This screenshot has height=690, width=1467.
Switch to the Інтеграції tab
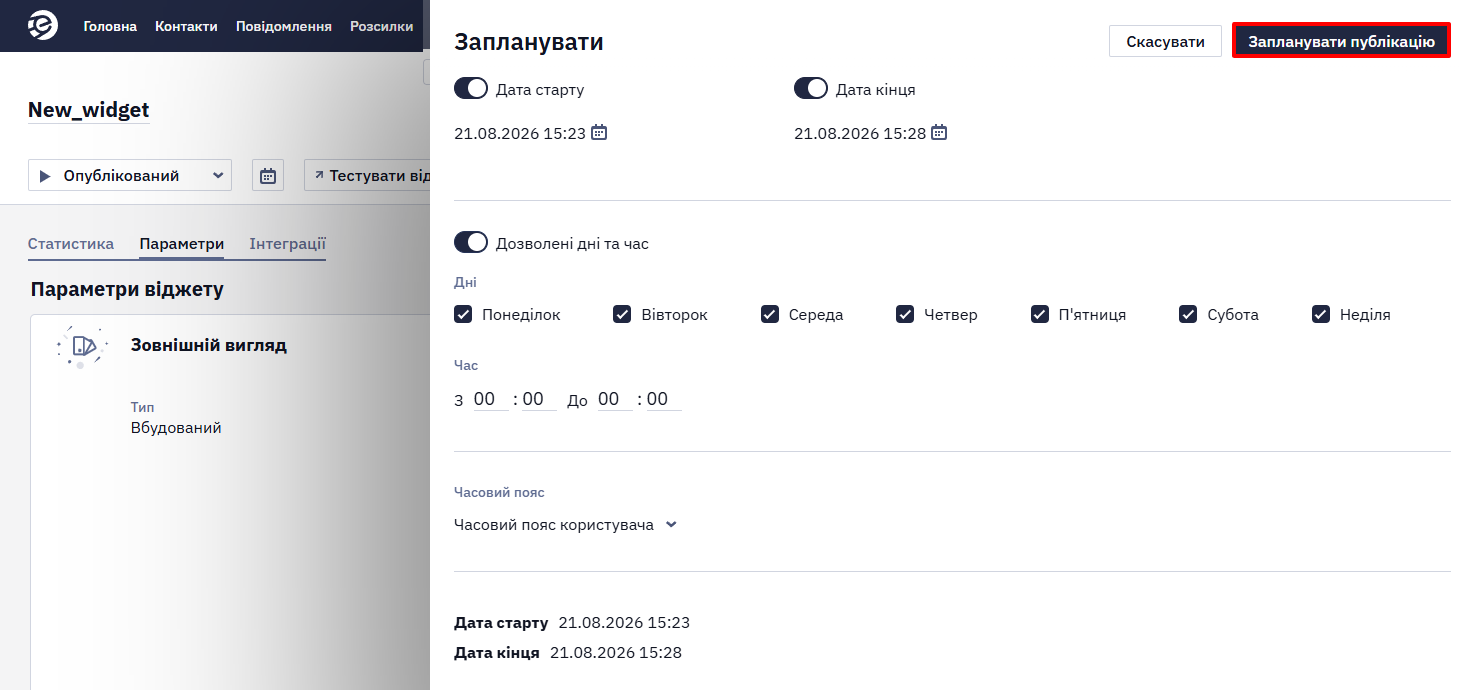pos(287,244)
